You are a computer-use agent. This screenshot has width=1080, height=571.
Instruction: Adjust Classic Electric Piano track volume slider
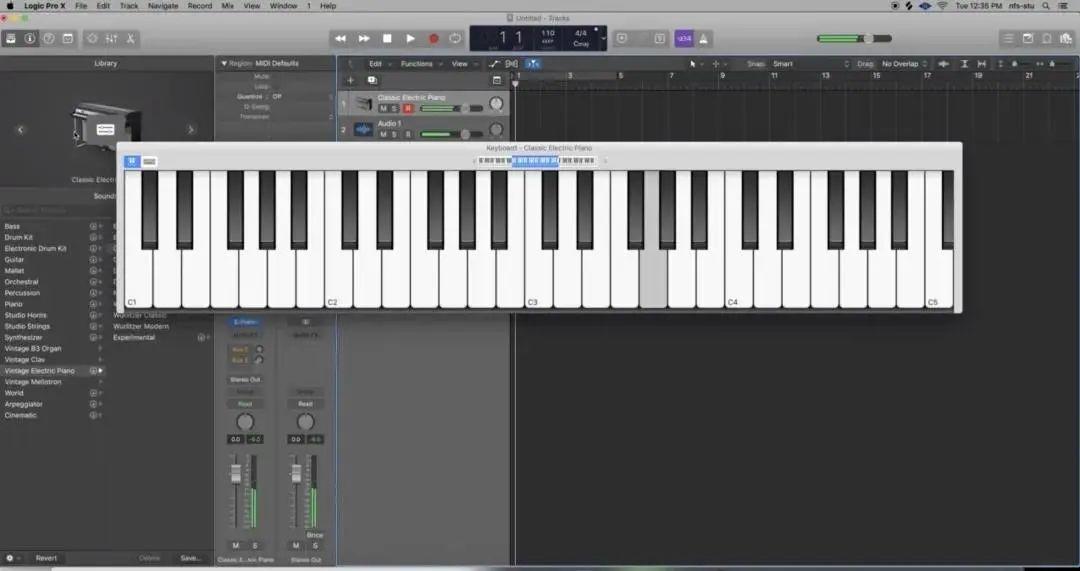(452, 109)
